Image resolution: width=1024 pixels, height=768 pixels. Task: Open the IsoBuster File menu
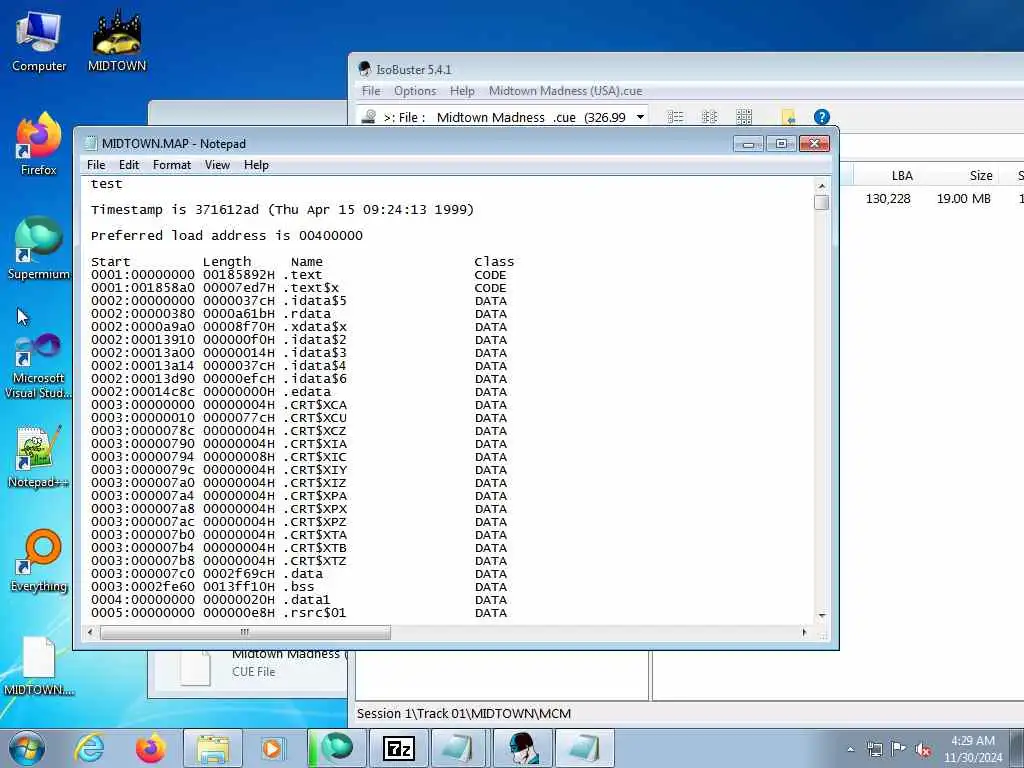click(371, 91)
